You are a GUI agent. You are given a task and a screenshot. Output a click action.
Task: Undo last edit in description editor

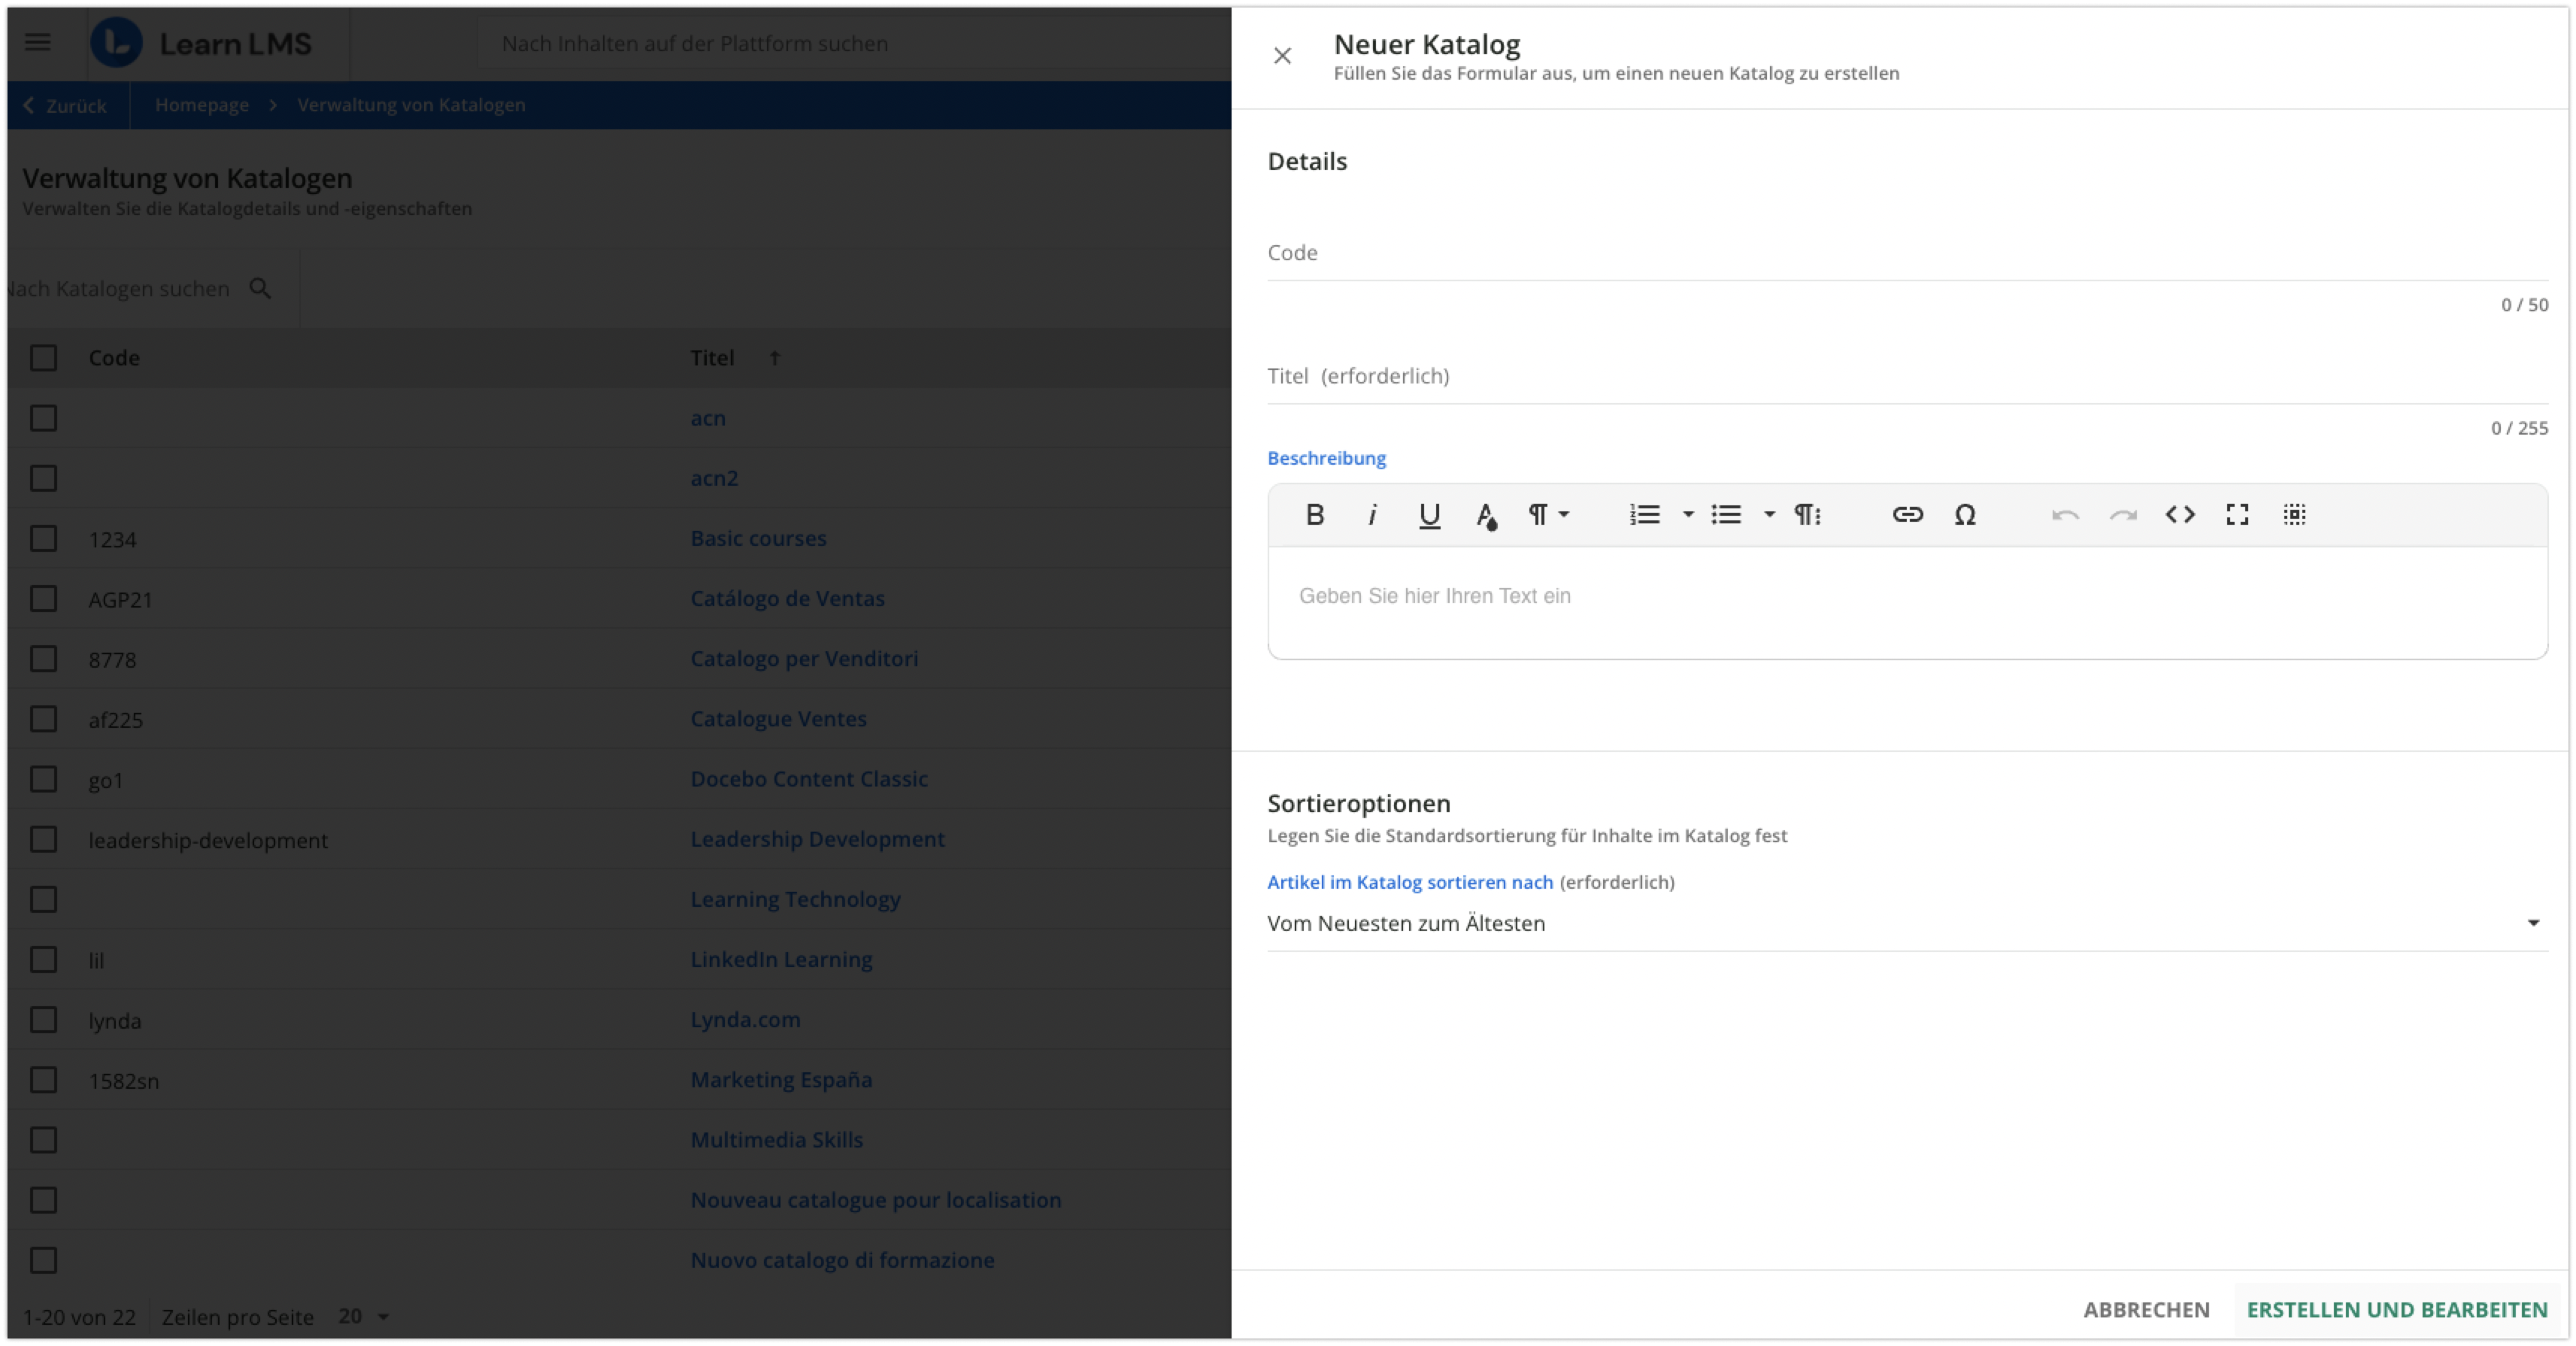(2065, 514)
